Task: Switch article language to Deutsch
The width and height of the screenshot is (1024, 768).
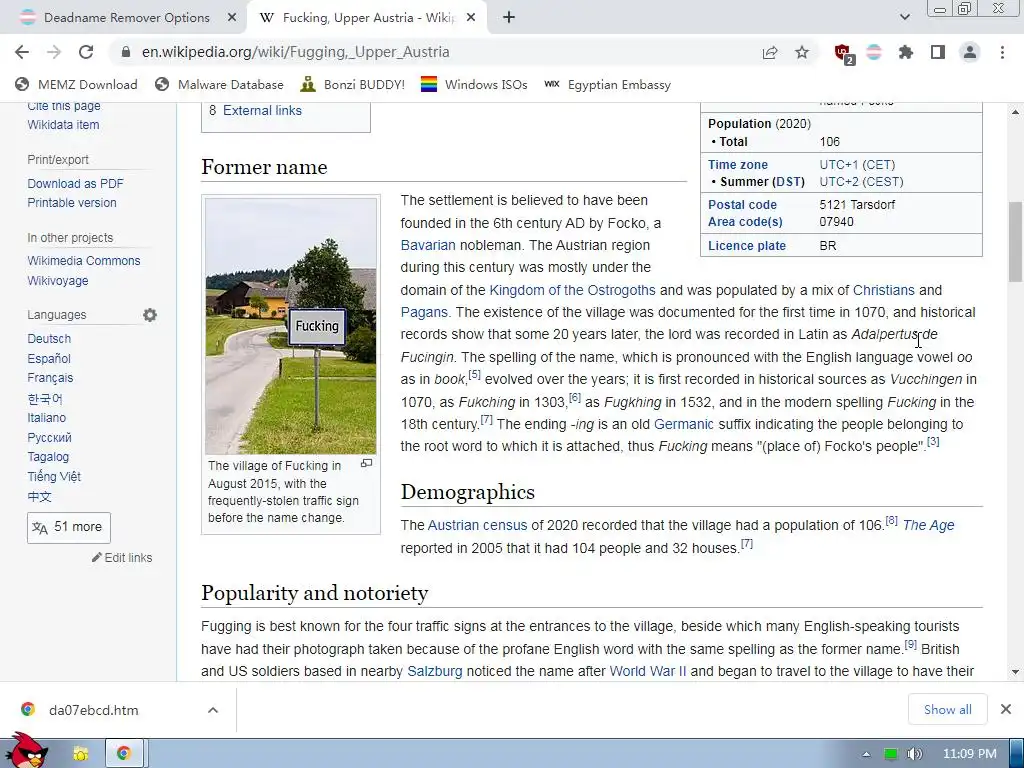Action: click(x=49, y=339)
